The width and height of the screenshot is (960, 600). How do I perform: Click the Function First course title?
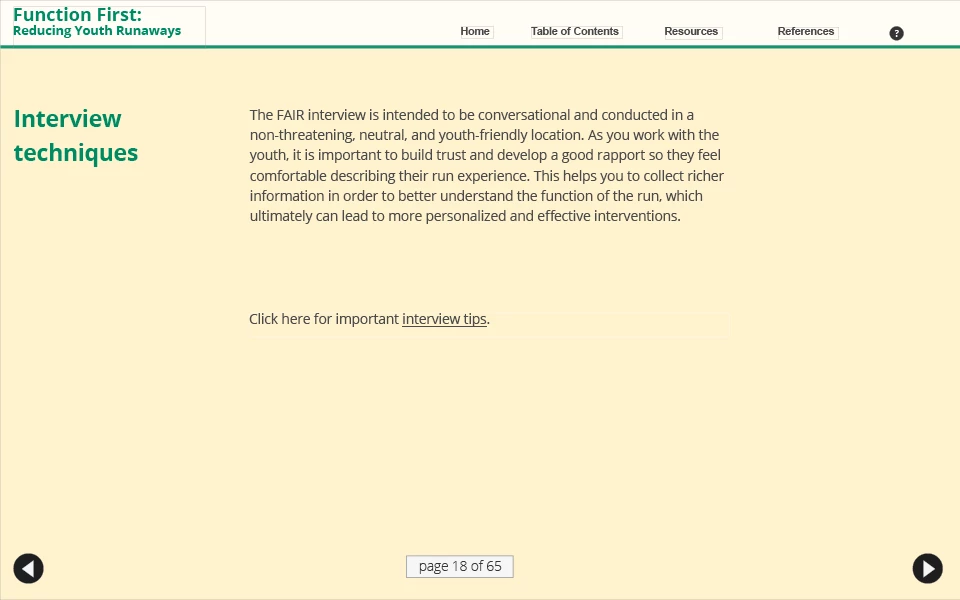(78, 15)
